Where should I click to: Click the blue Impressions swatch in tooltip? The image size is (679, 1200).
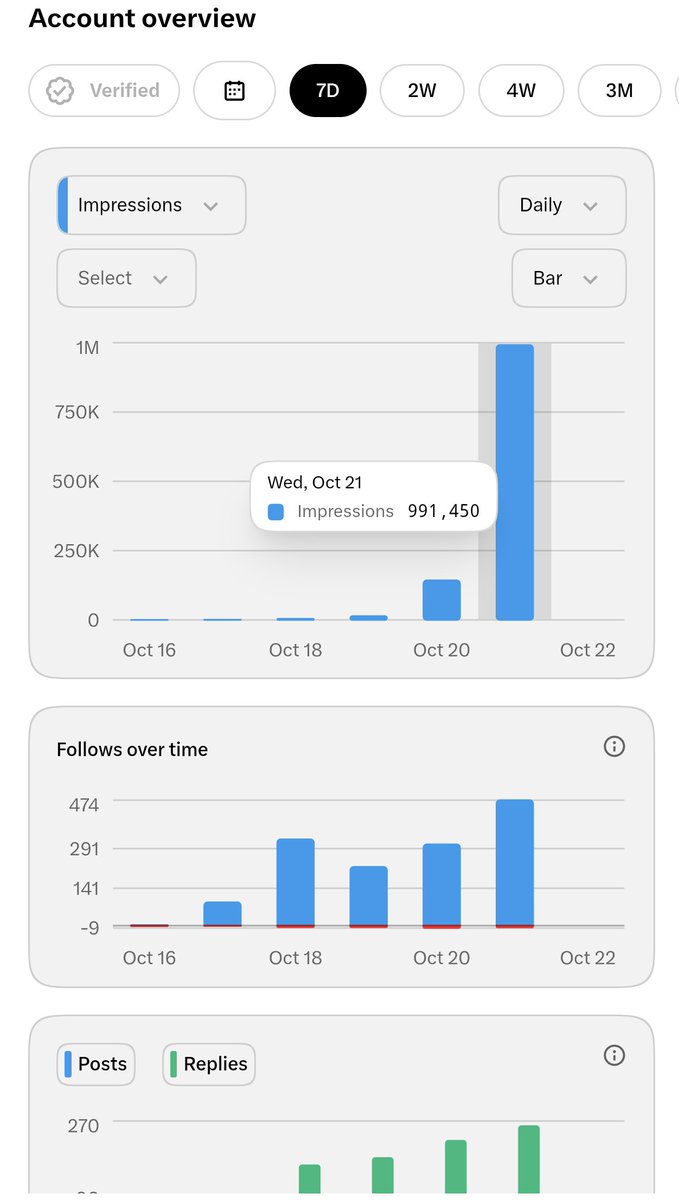tap(276, 511)
